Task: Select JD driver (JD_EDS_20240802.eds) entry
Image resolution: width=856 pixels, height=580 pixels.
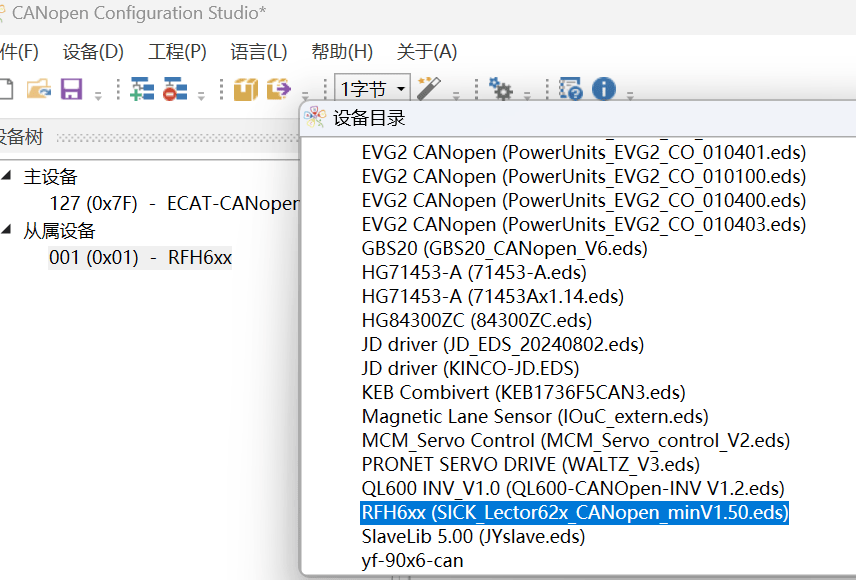Action: tap(503, 345)
